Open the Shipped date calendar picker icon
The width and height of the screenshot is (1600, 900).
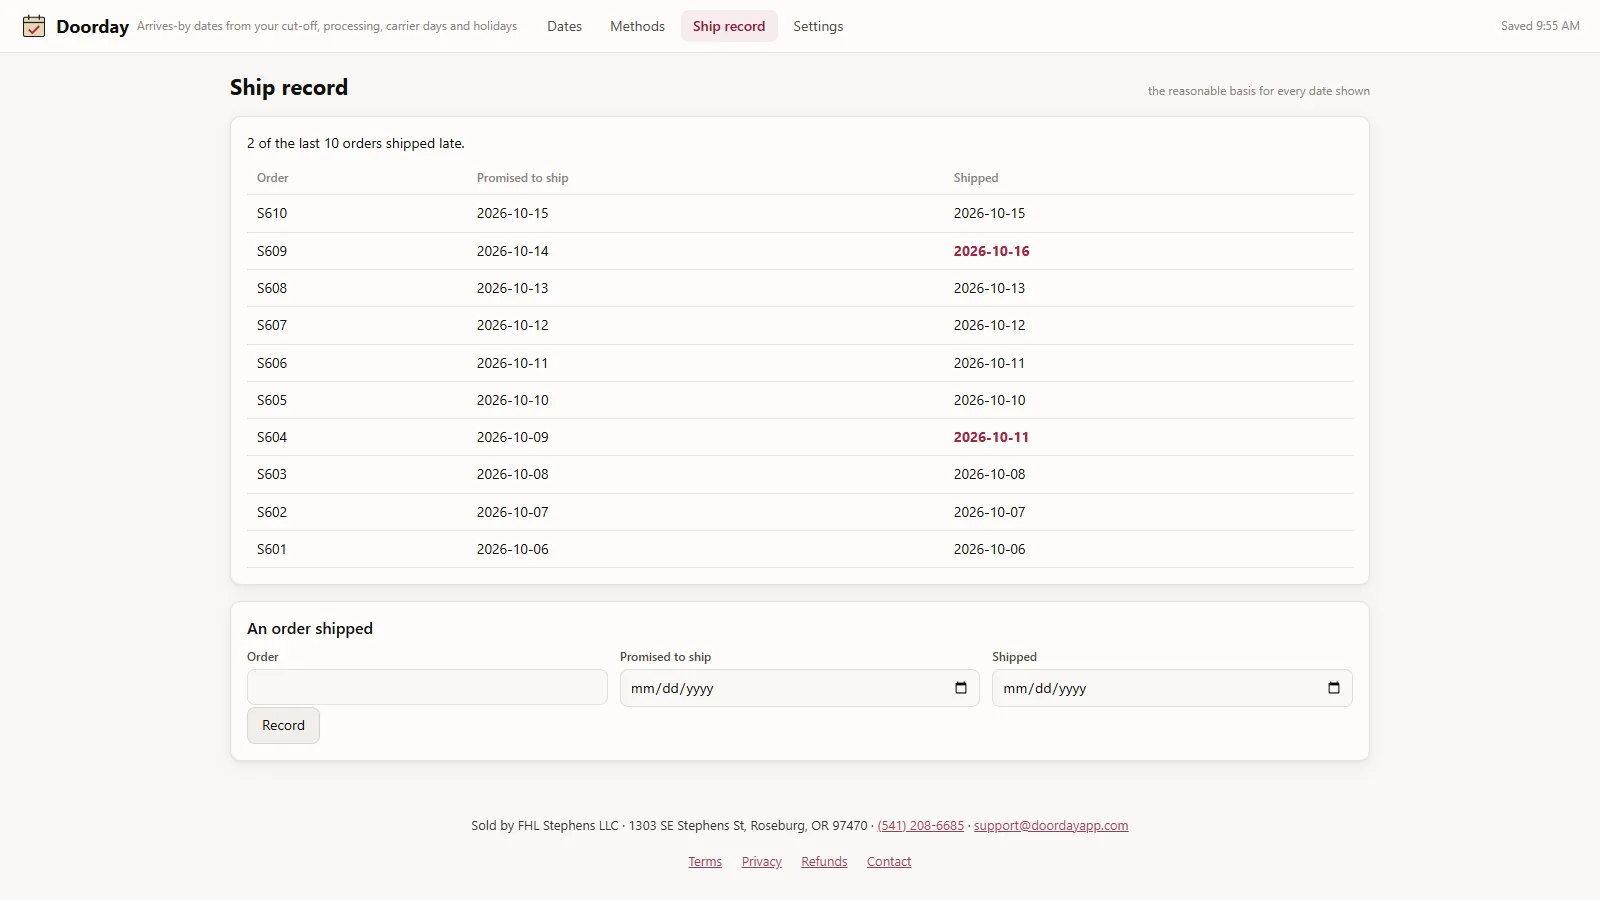coord(1333,688)
